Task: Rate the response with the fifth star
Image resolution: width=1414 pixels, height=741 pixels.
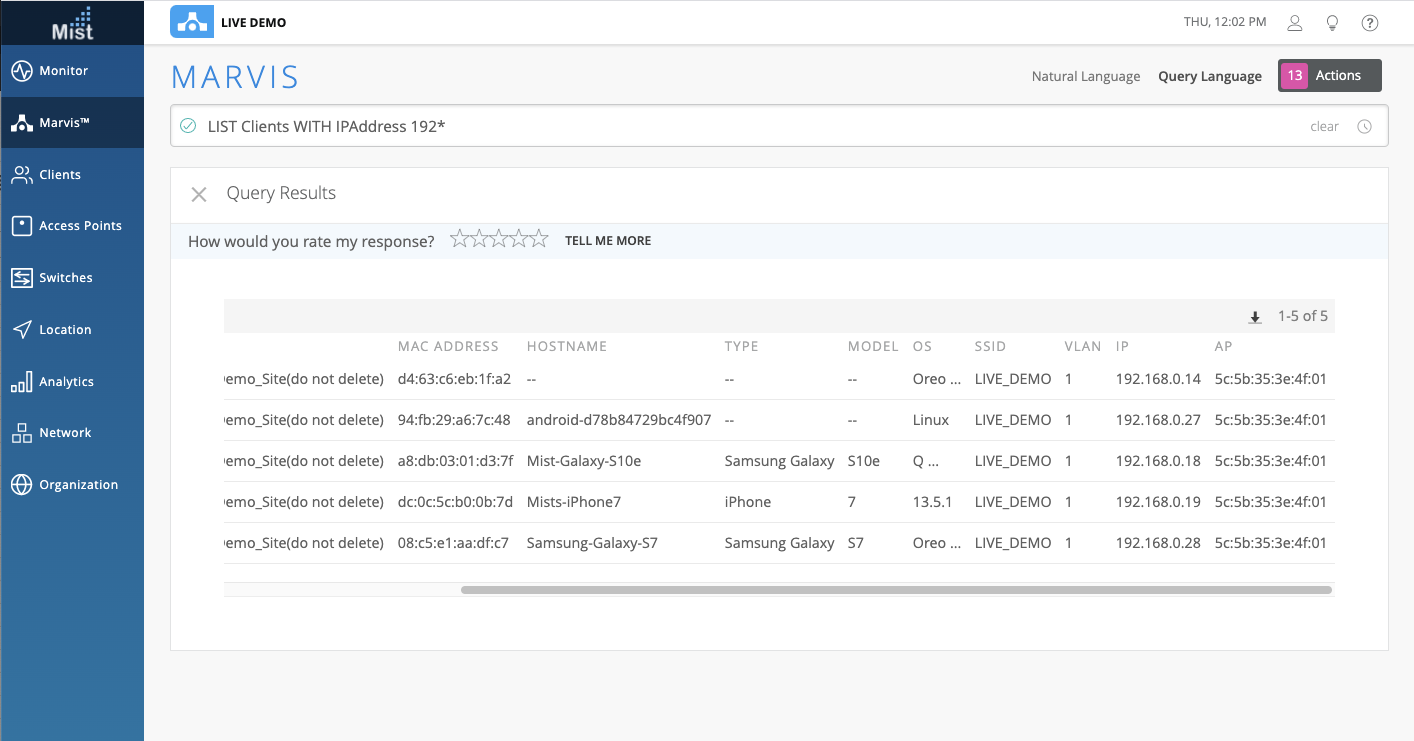Action: click(x=539, y=239)
